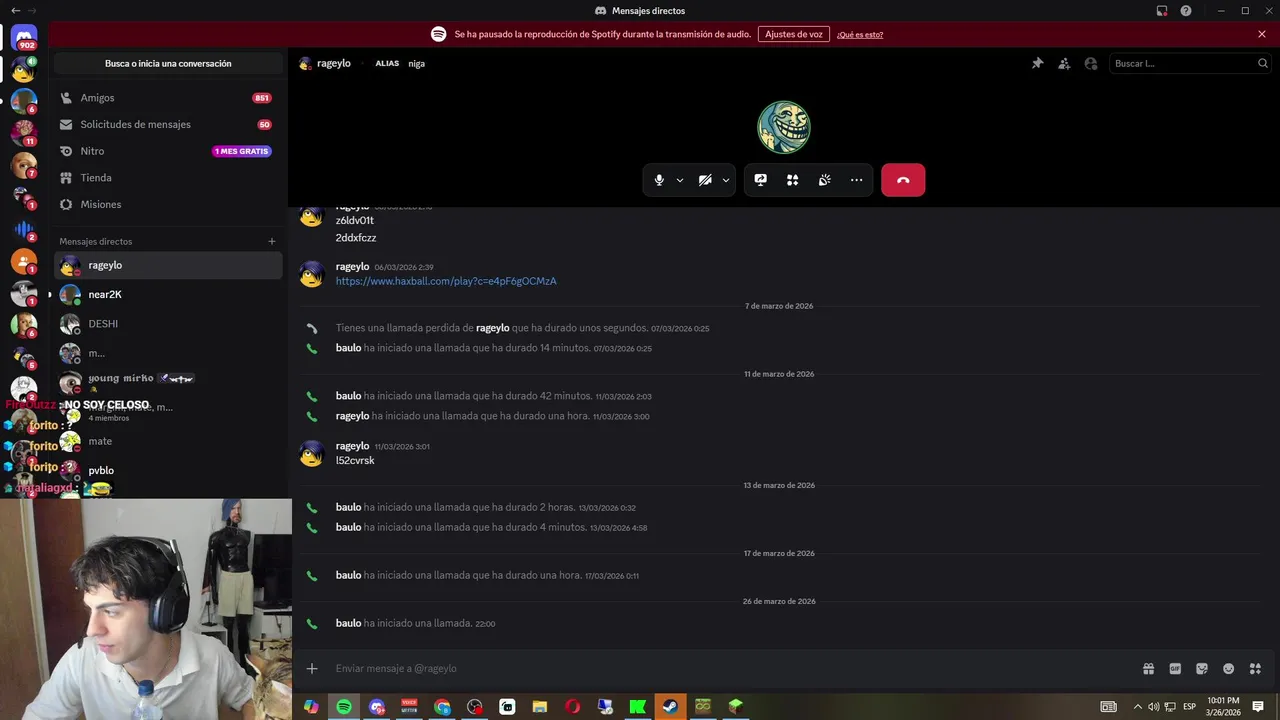Image resolution: width=1280 pixels, height=720 pixels.
Task: Open the apps launcher in message bar
Action: (x=1255, y=668)
